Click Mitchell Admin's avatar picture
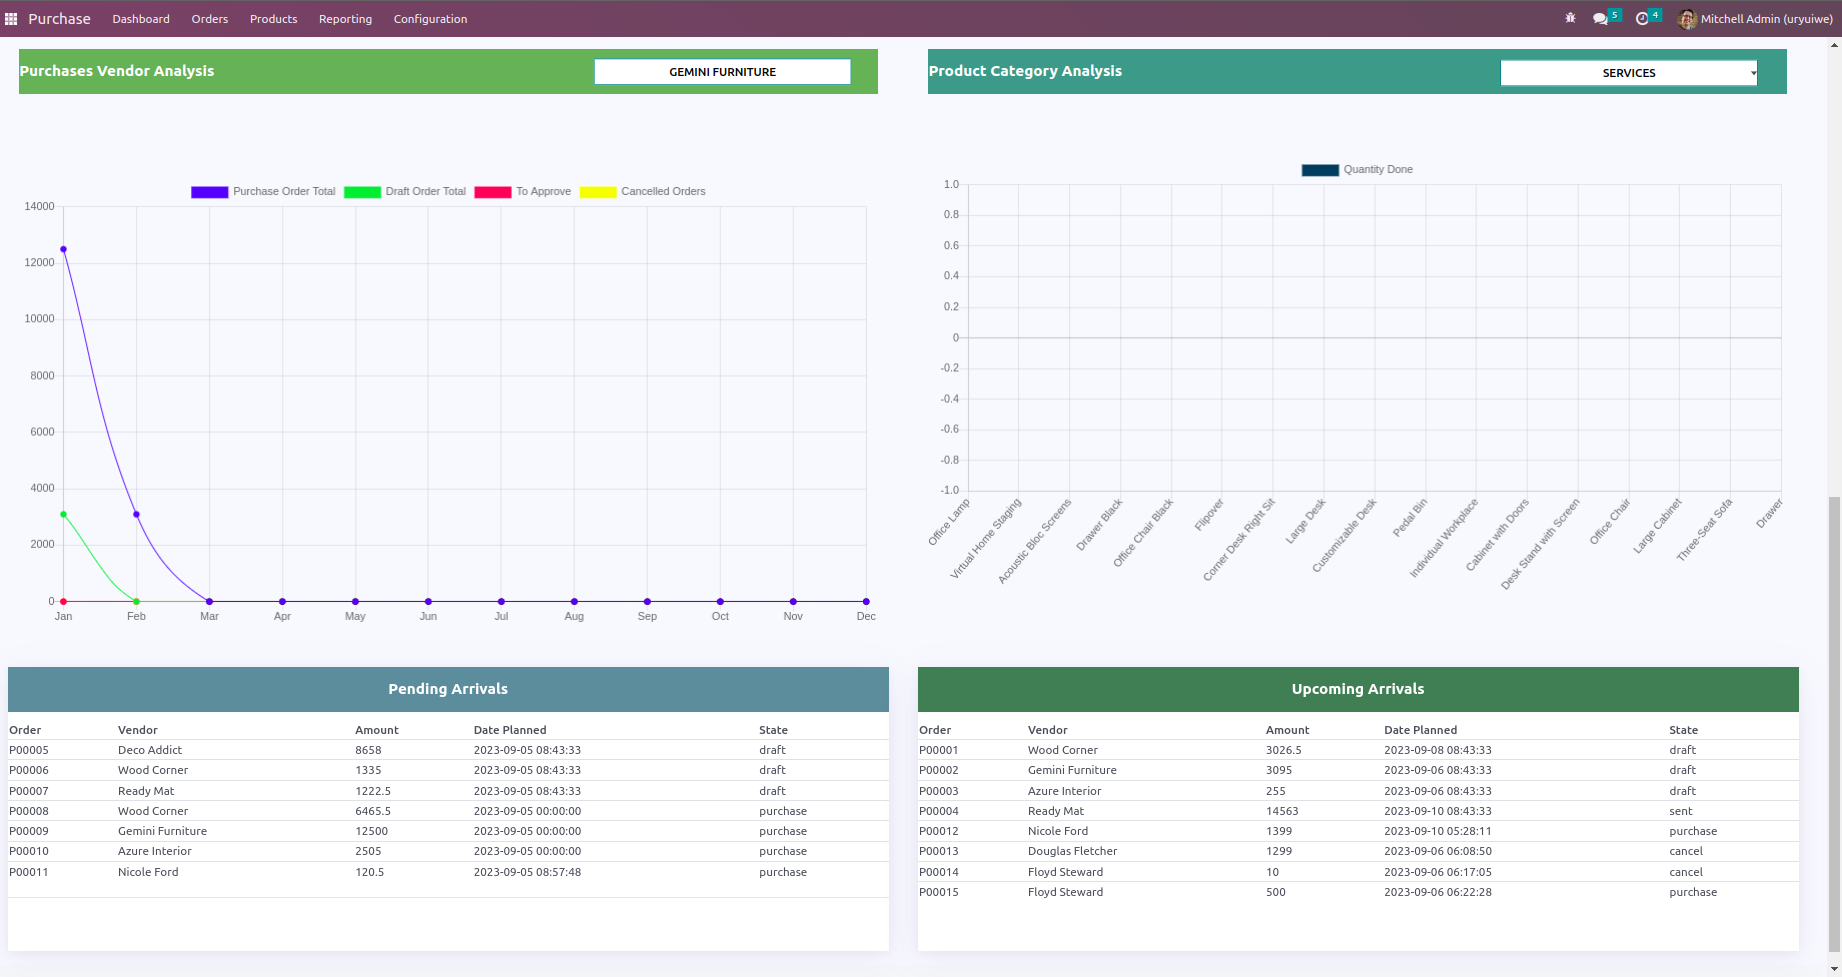 pos(1687,19)
